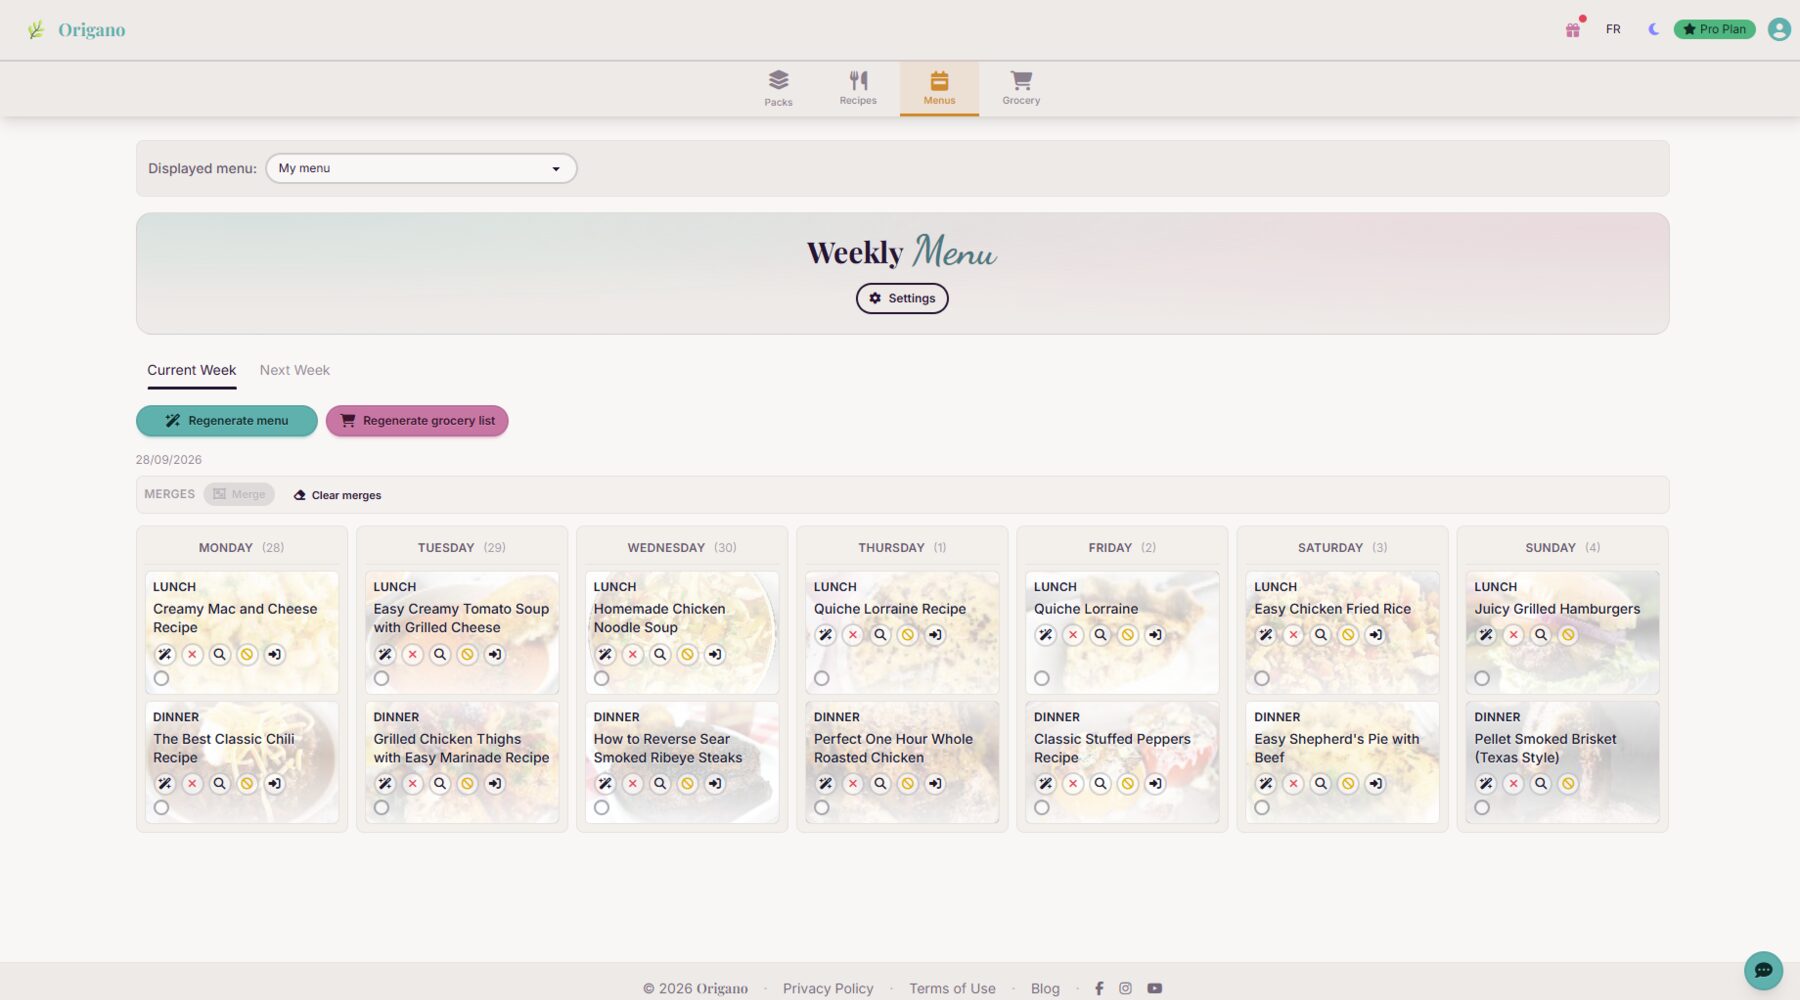Go to Packs section

778,88
